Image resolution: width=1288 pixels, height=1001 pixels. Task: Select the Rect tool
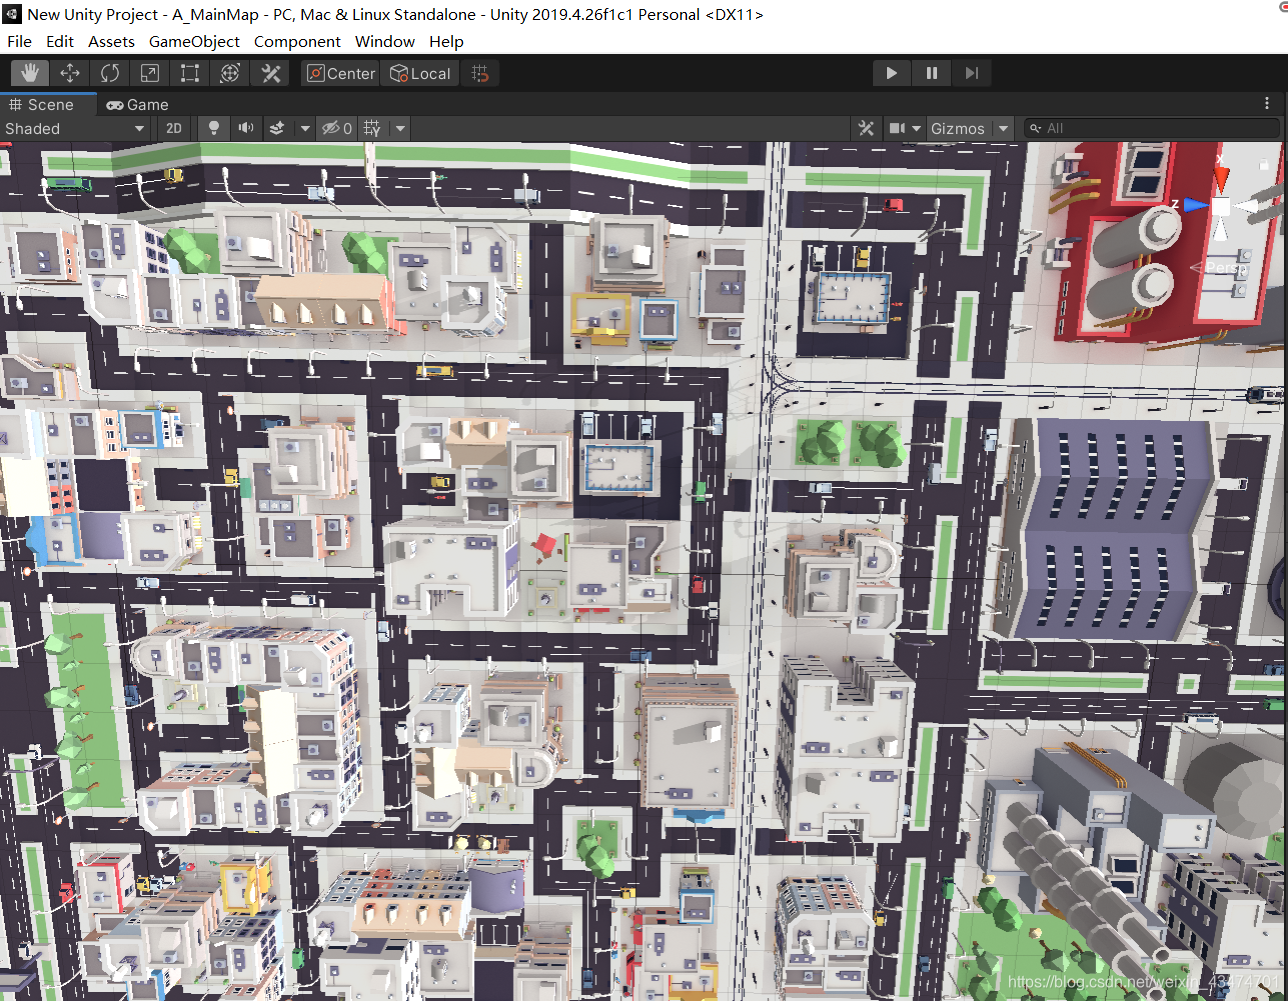tap(190, 73)
